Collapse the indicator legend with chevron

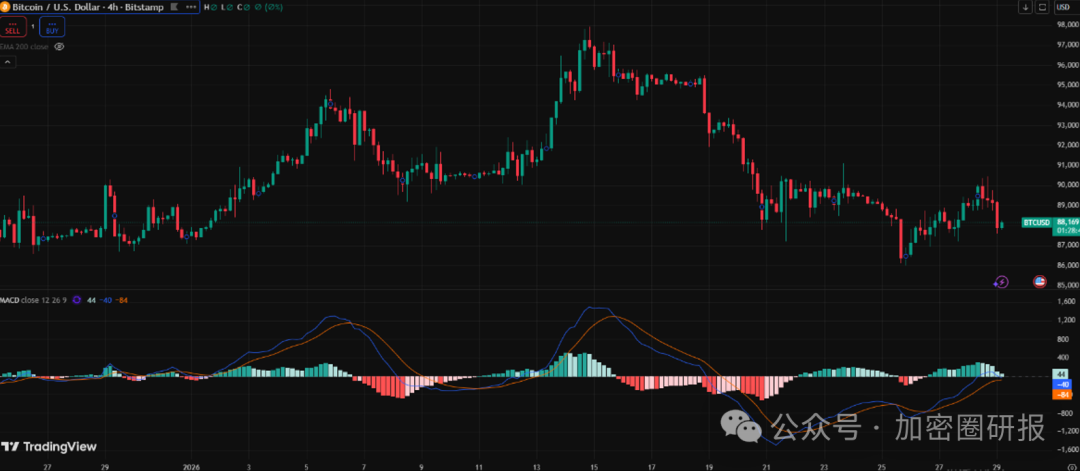click(8, 62)
